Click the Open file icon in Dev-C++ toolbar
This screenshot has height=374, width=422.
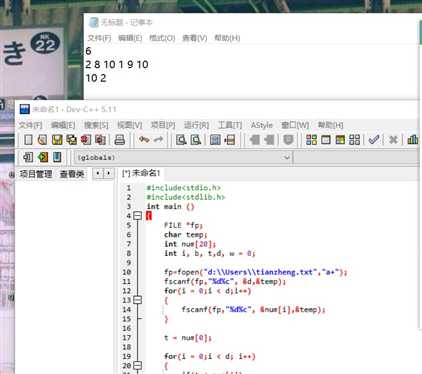point(42,140)
